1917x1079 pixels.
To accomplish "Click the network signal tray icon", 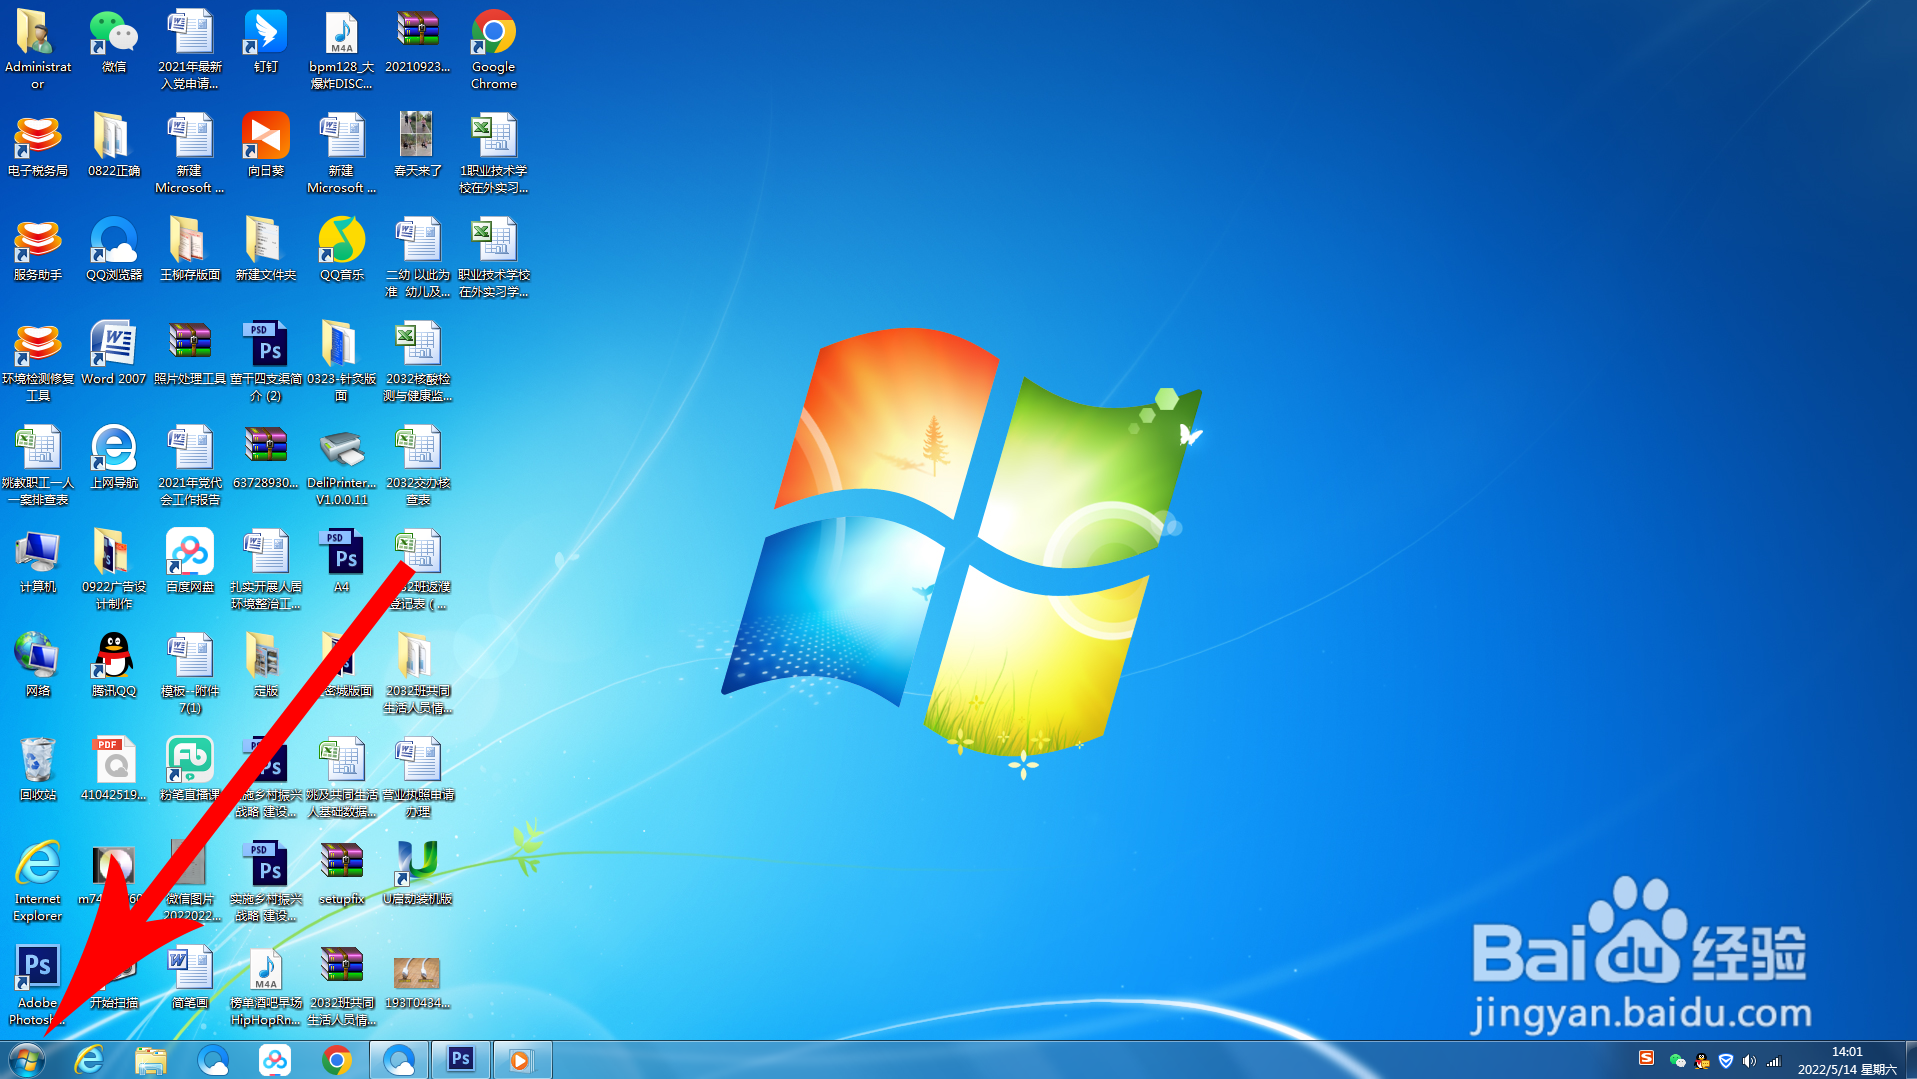I will pos(1773,1061).
